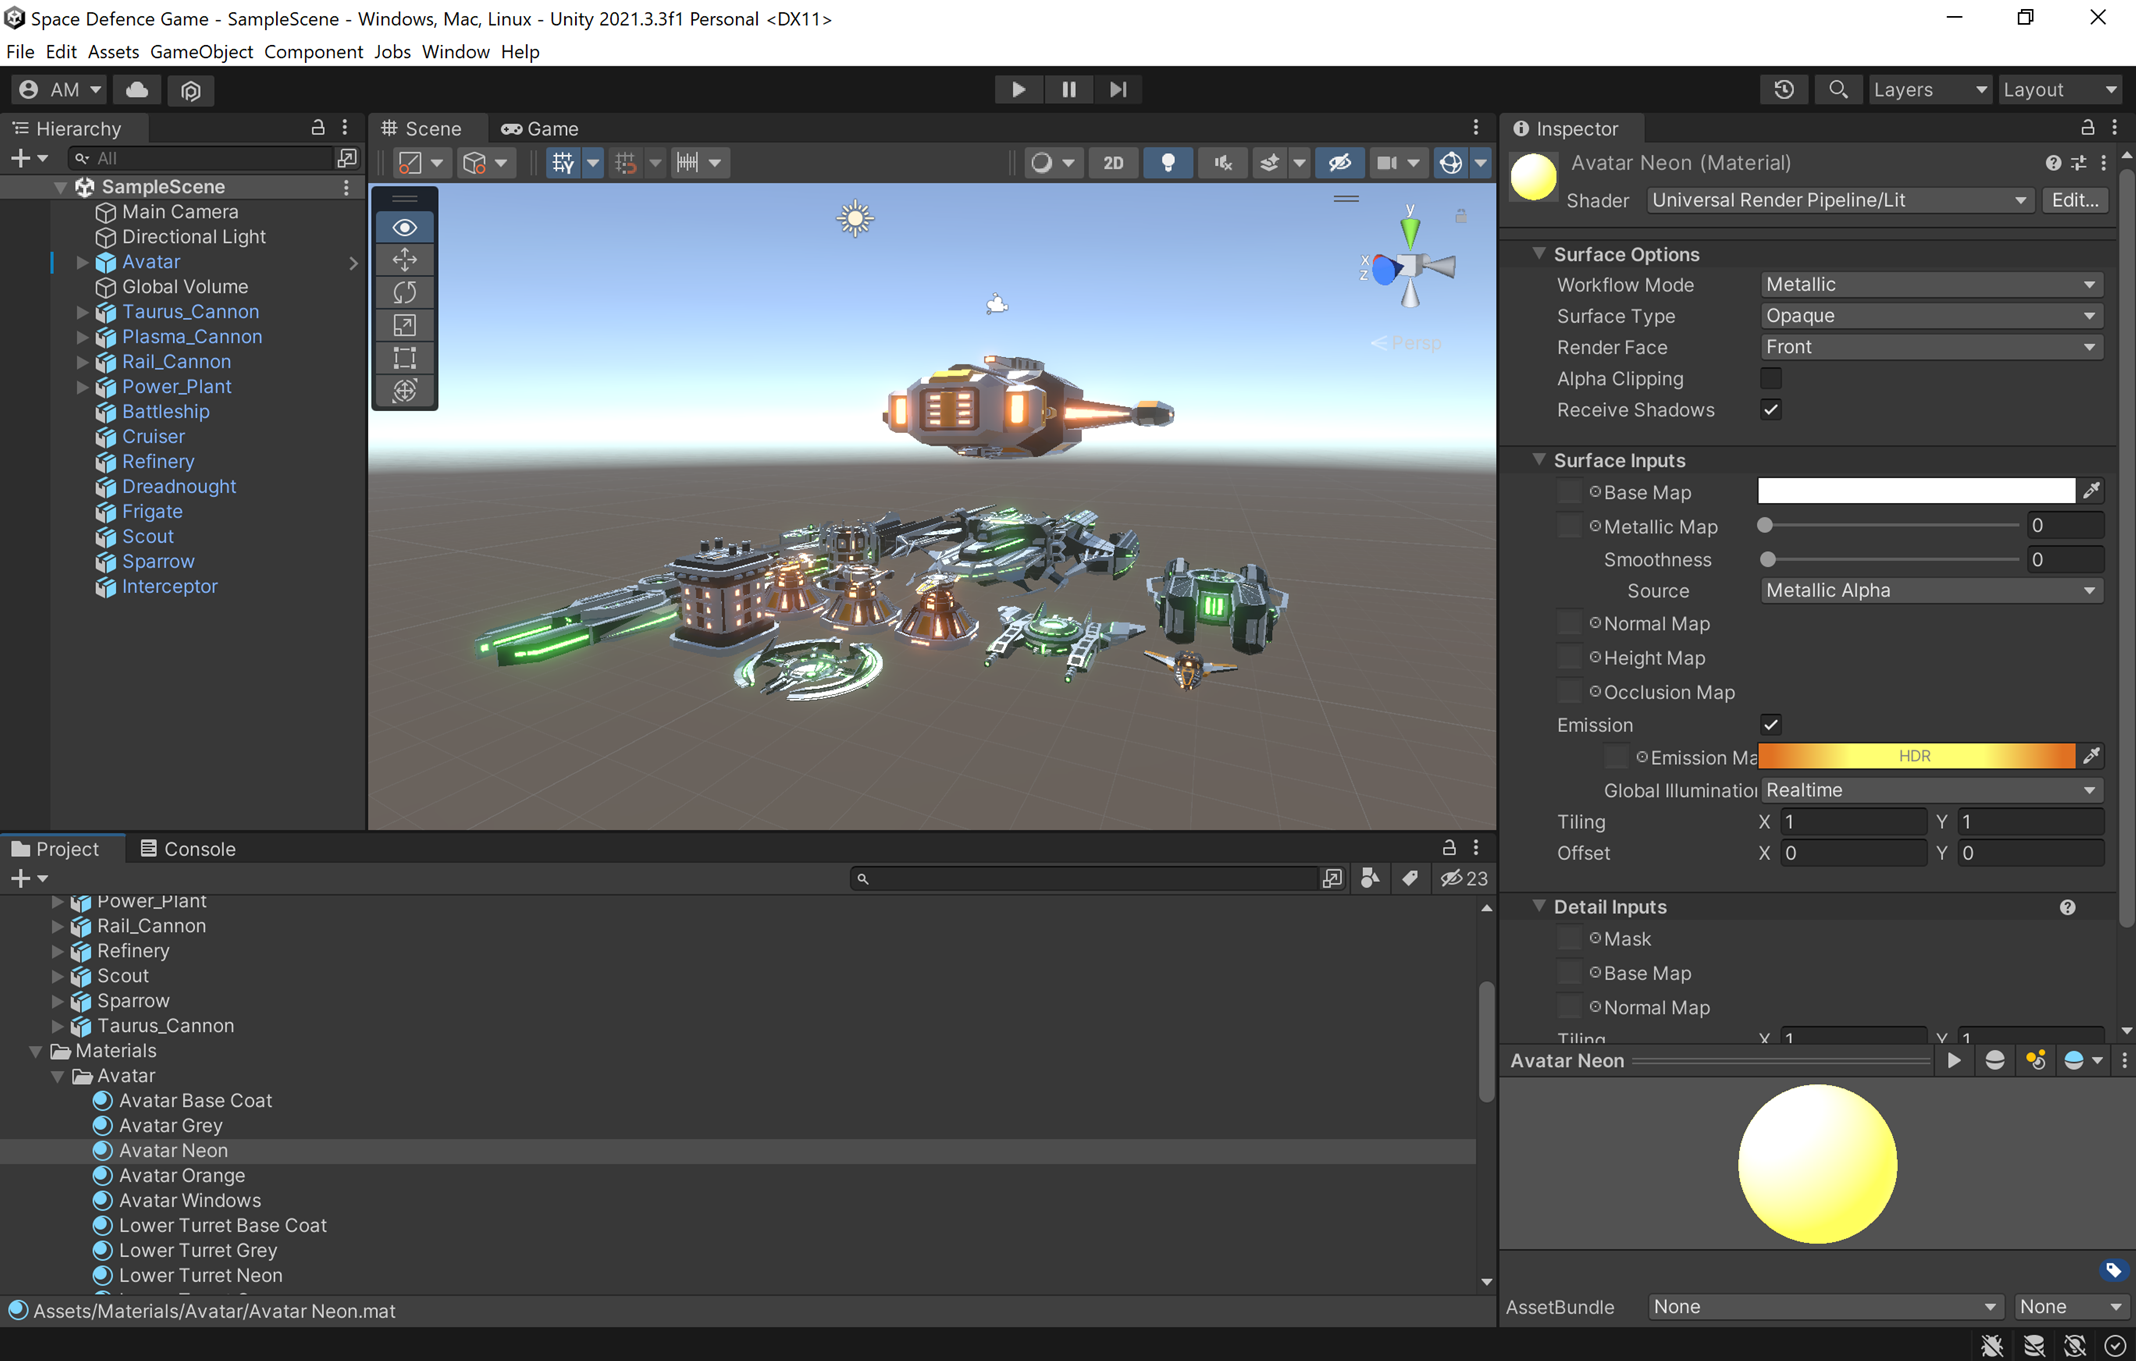
Task: Toggle the Alpha Clipping checkbox
Action: [x=1770, y=378]
